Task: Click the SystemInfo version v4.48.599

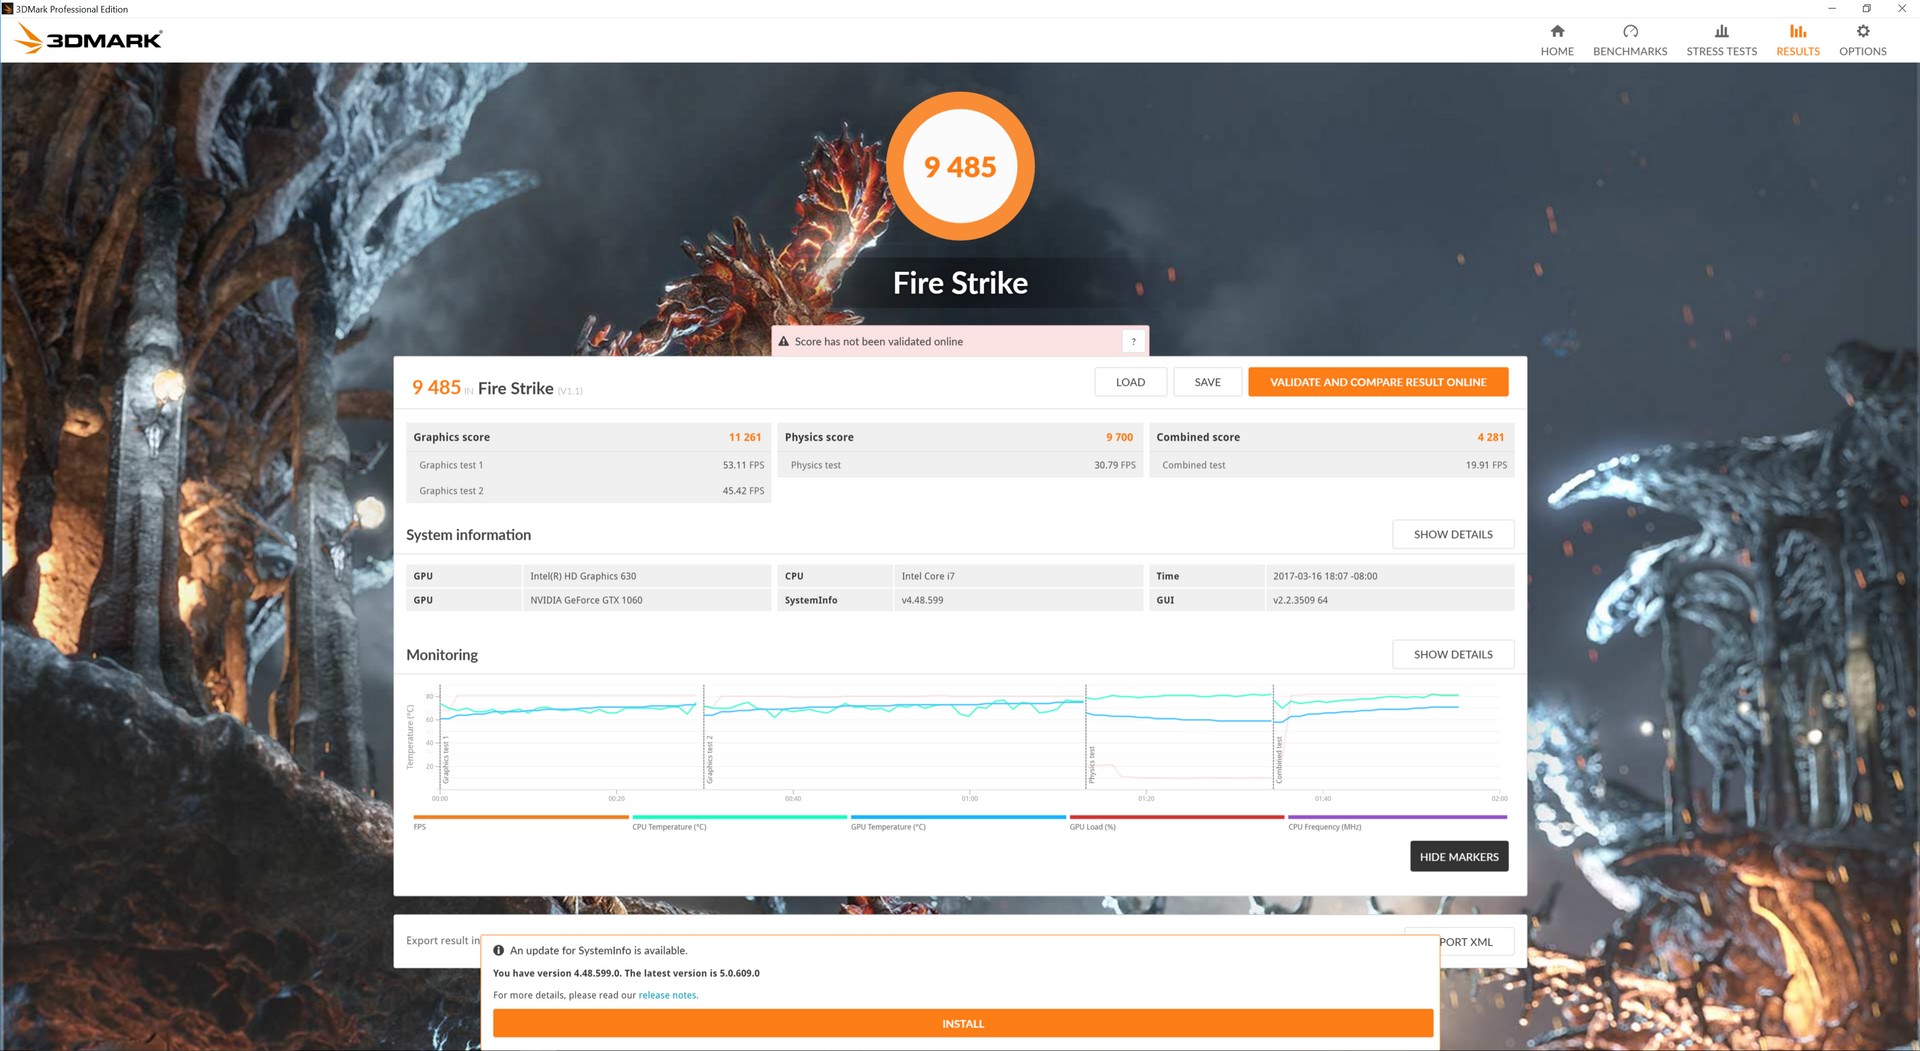Action: (x=922, y=601)
